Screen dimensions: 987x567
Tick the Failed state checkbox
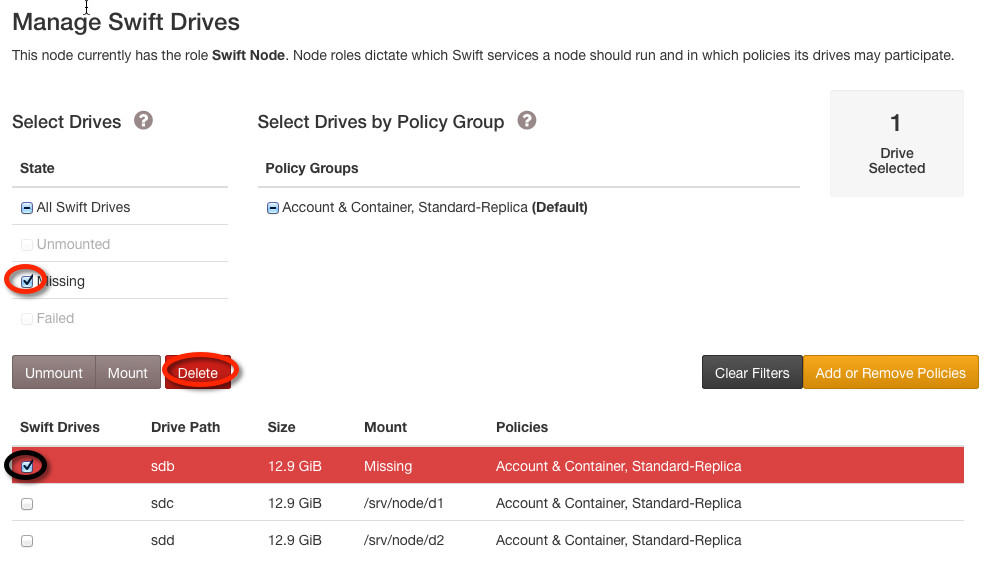coord(27,319)
